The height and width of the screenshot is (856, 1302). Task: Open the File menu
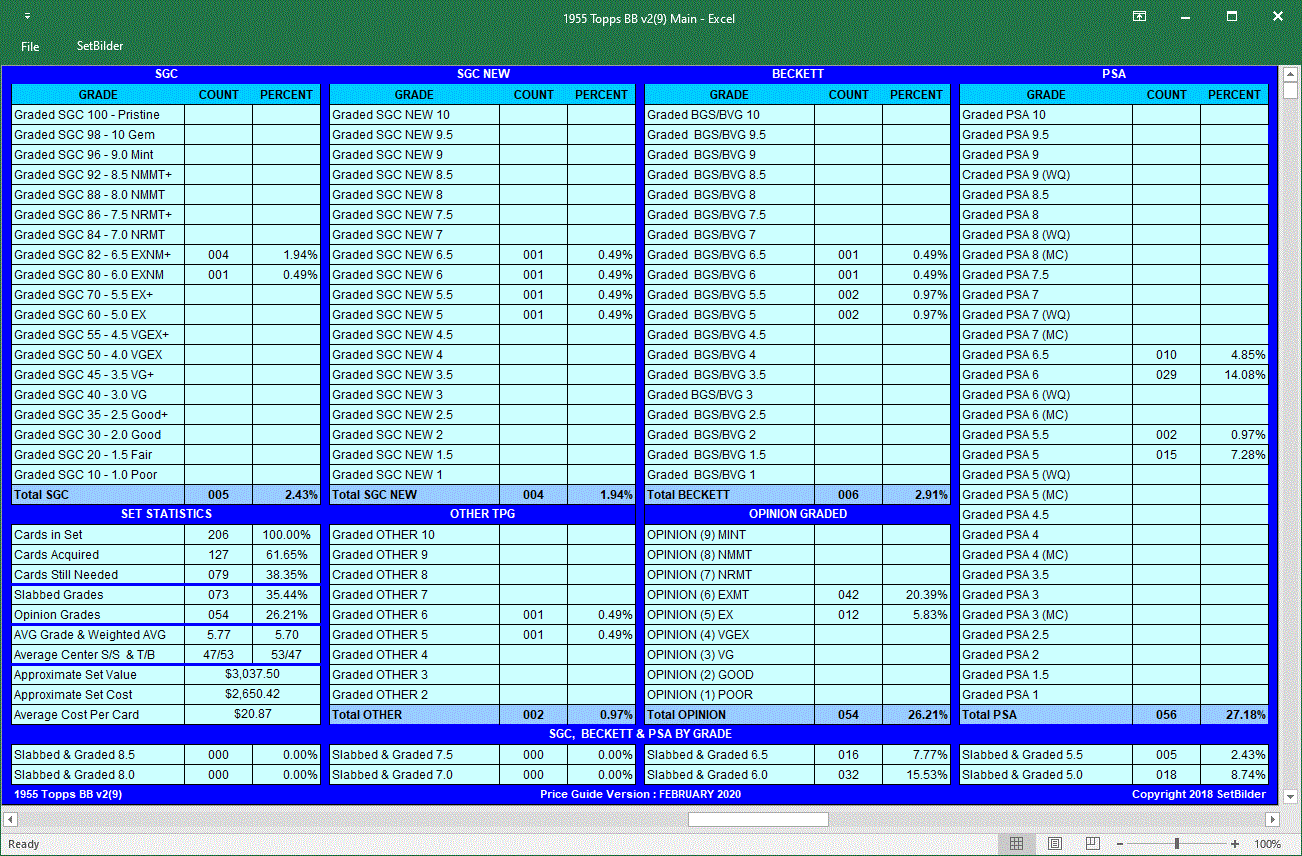(x=30, y=46)
